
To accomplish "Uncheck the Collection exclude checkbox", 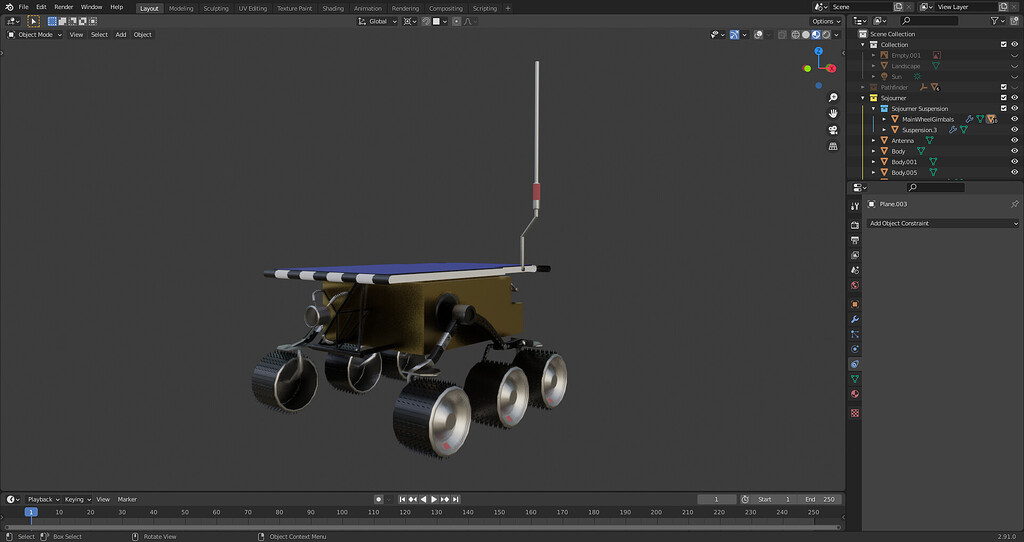I will pos(1004,44).
